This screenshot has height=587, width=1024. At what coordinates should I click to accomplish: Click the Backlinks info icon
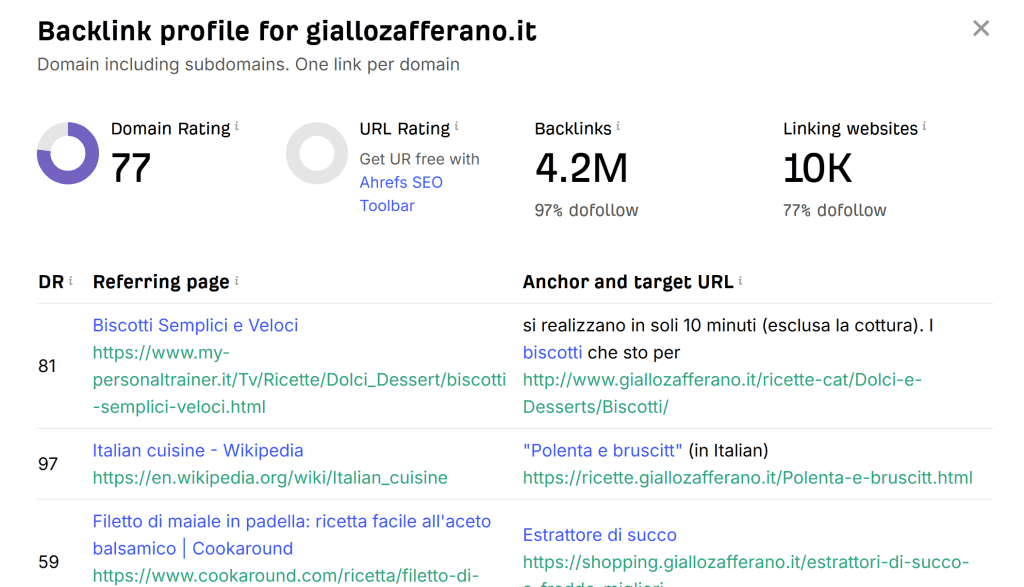(x=618, y=126)
